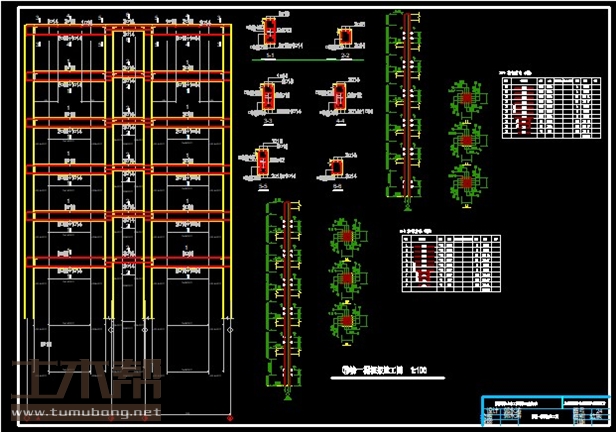This screenshot has height=432, width=616.
Task: Select the 4-4 section drawing
Action: [340, 96]
